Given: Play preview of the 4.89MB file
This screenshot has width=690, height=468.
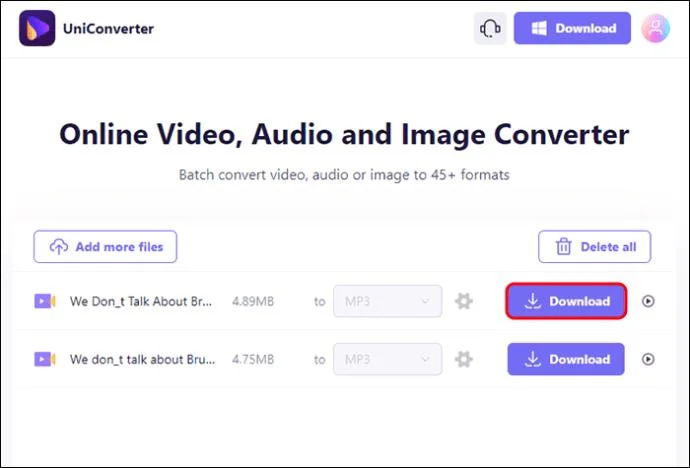Looking at the screenshot, I should tap(648, 301).
